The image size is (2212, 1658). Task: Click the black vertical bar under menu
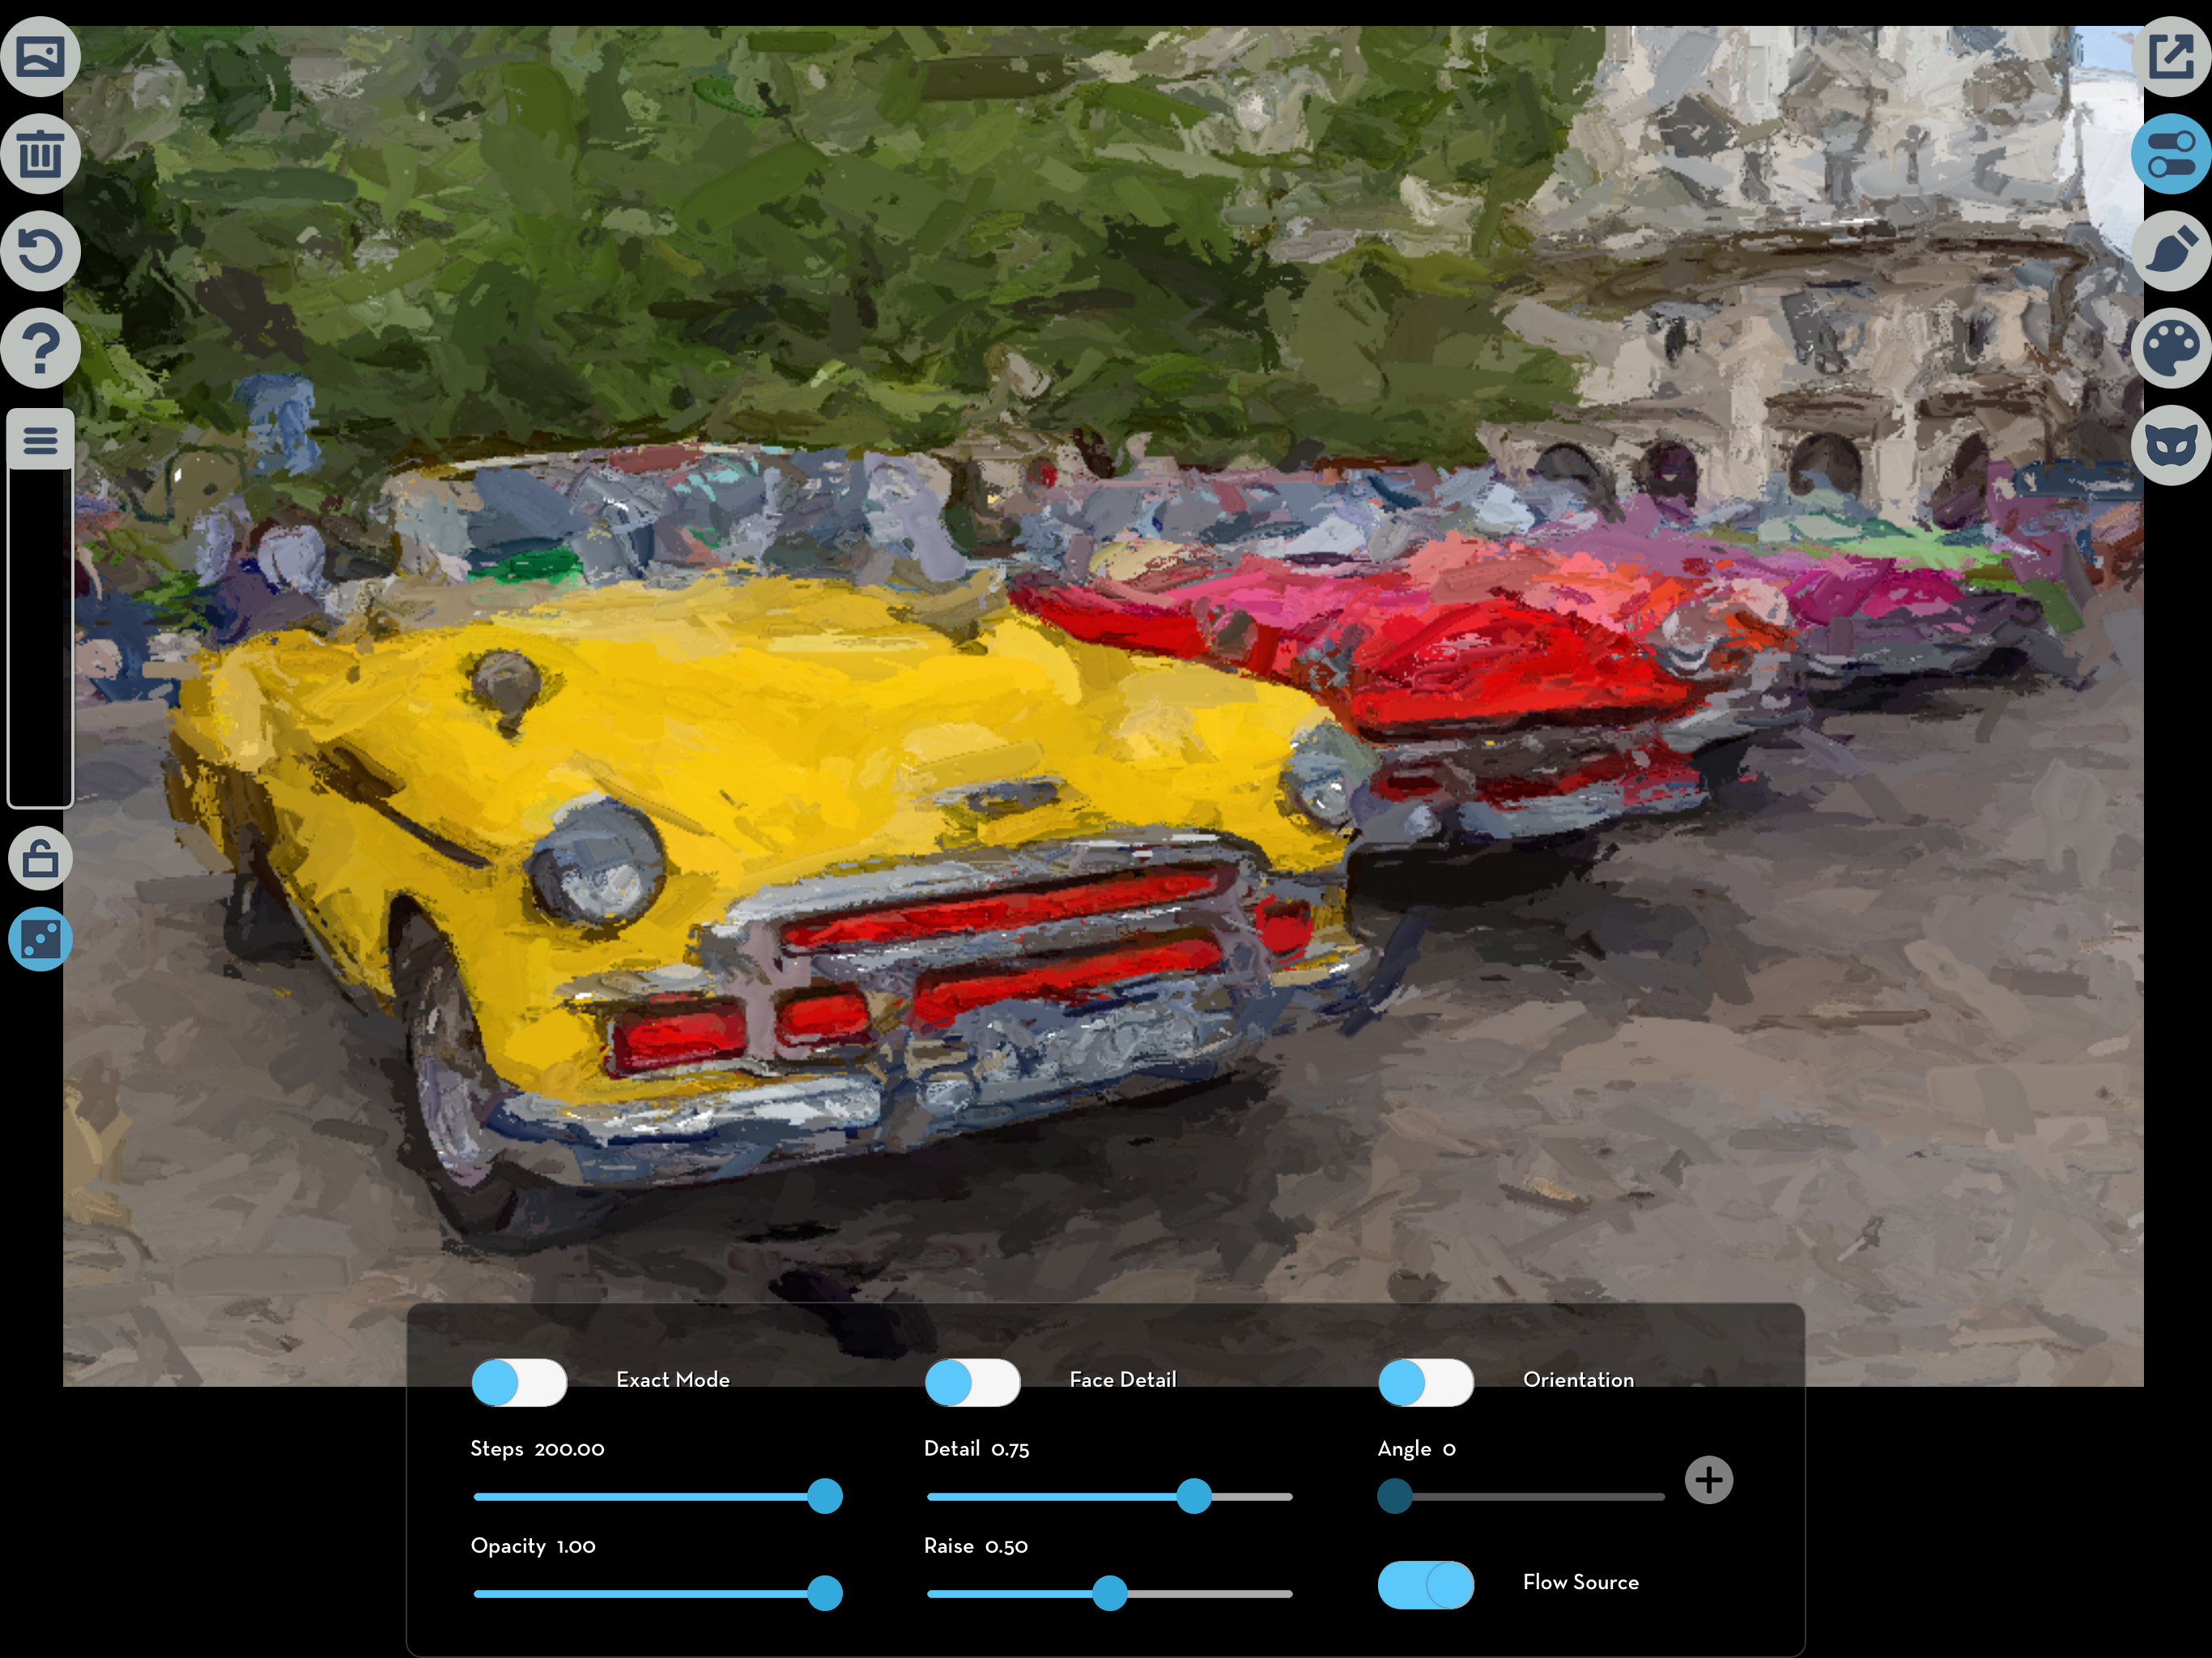(x=40, y=640)
